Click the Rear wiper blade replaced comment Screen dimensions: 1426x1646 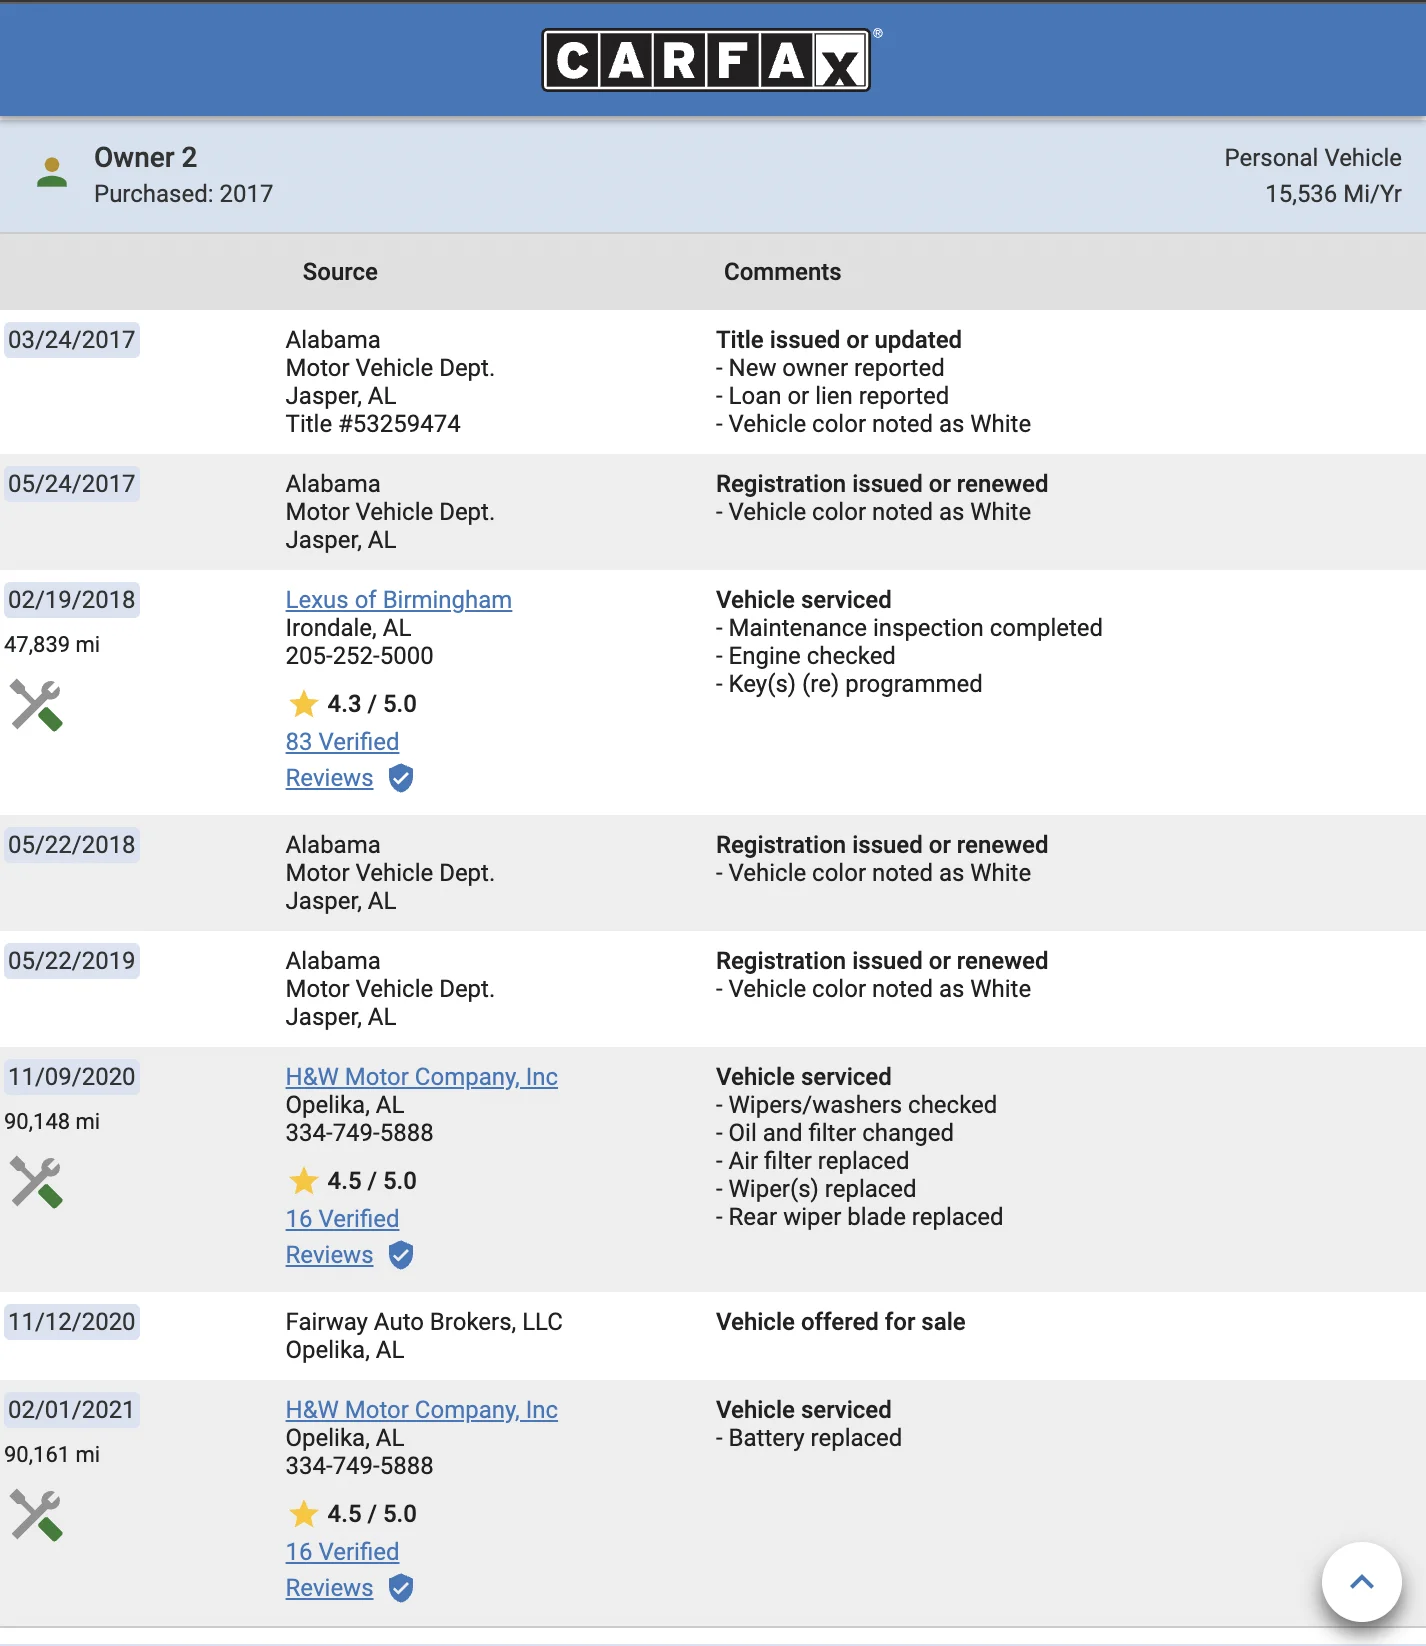click(x=859, y=1217)
